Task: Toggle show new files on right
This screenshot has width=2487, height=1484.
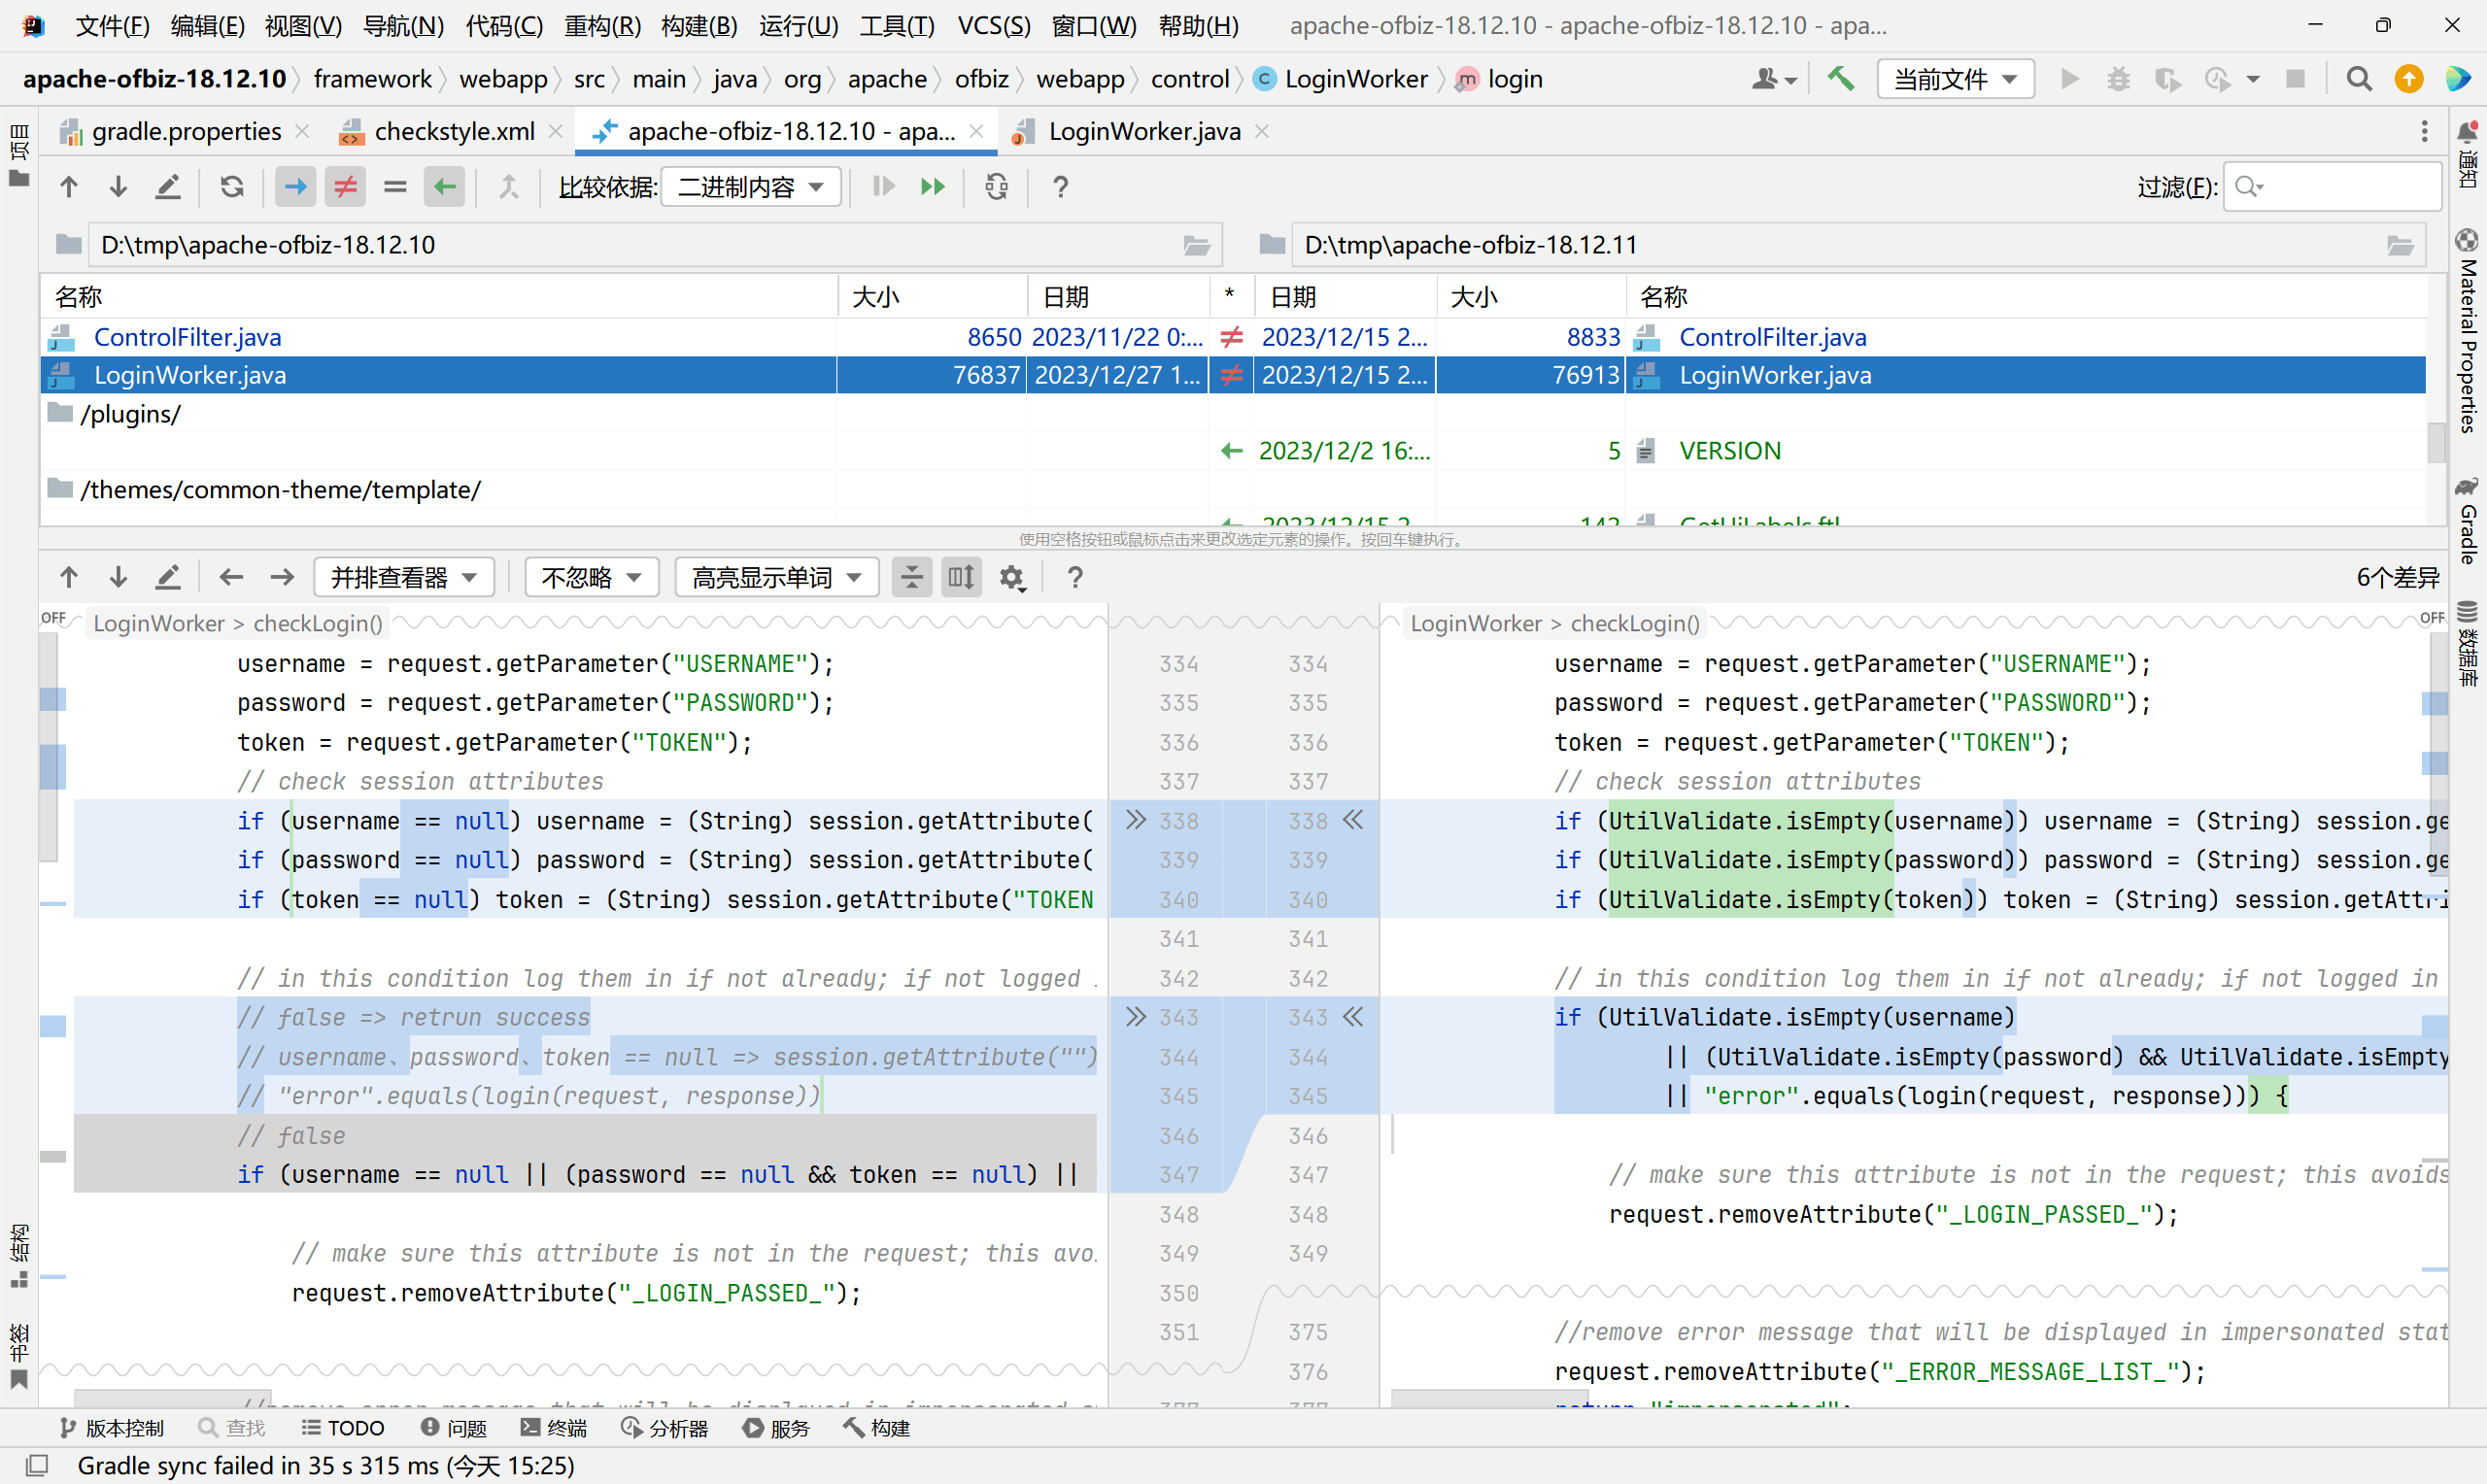Action: [444, 187]
